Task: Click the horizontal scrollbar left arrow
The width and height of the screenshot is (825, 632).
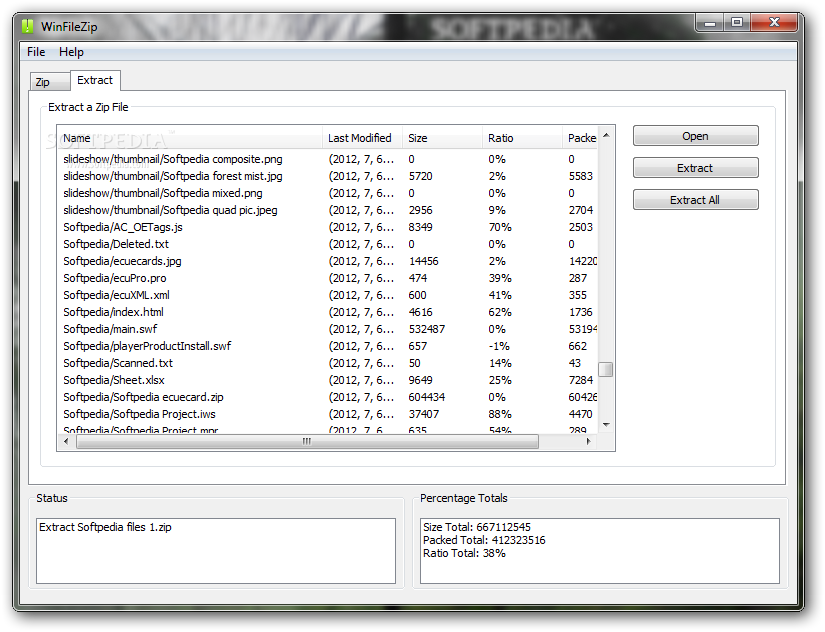Action: point(66,442)
